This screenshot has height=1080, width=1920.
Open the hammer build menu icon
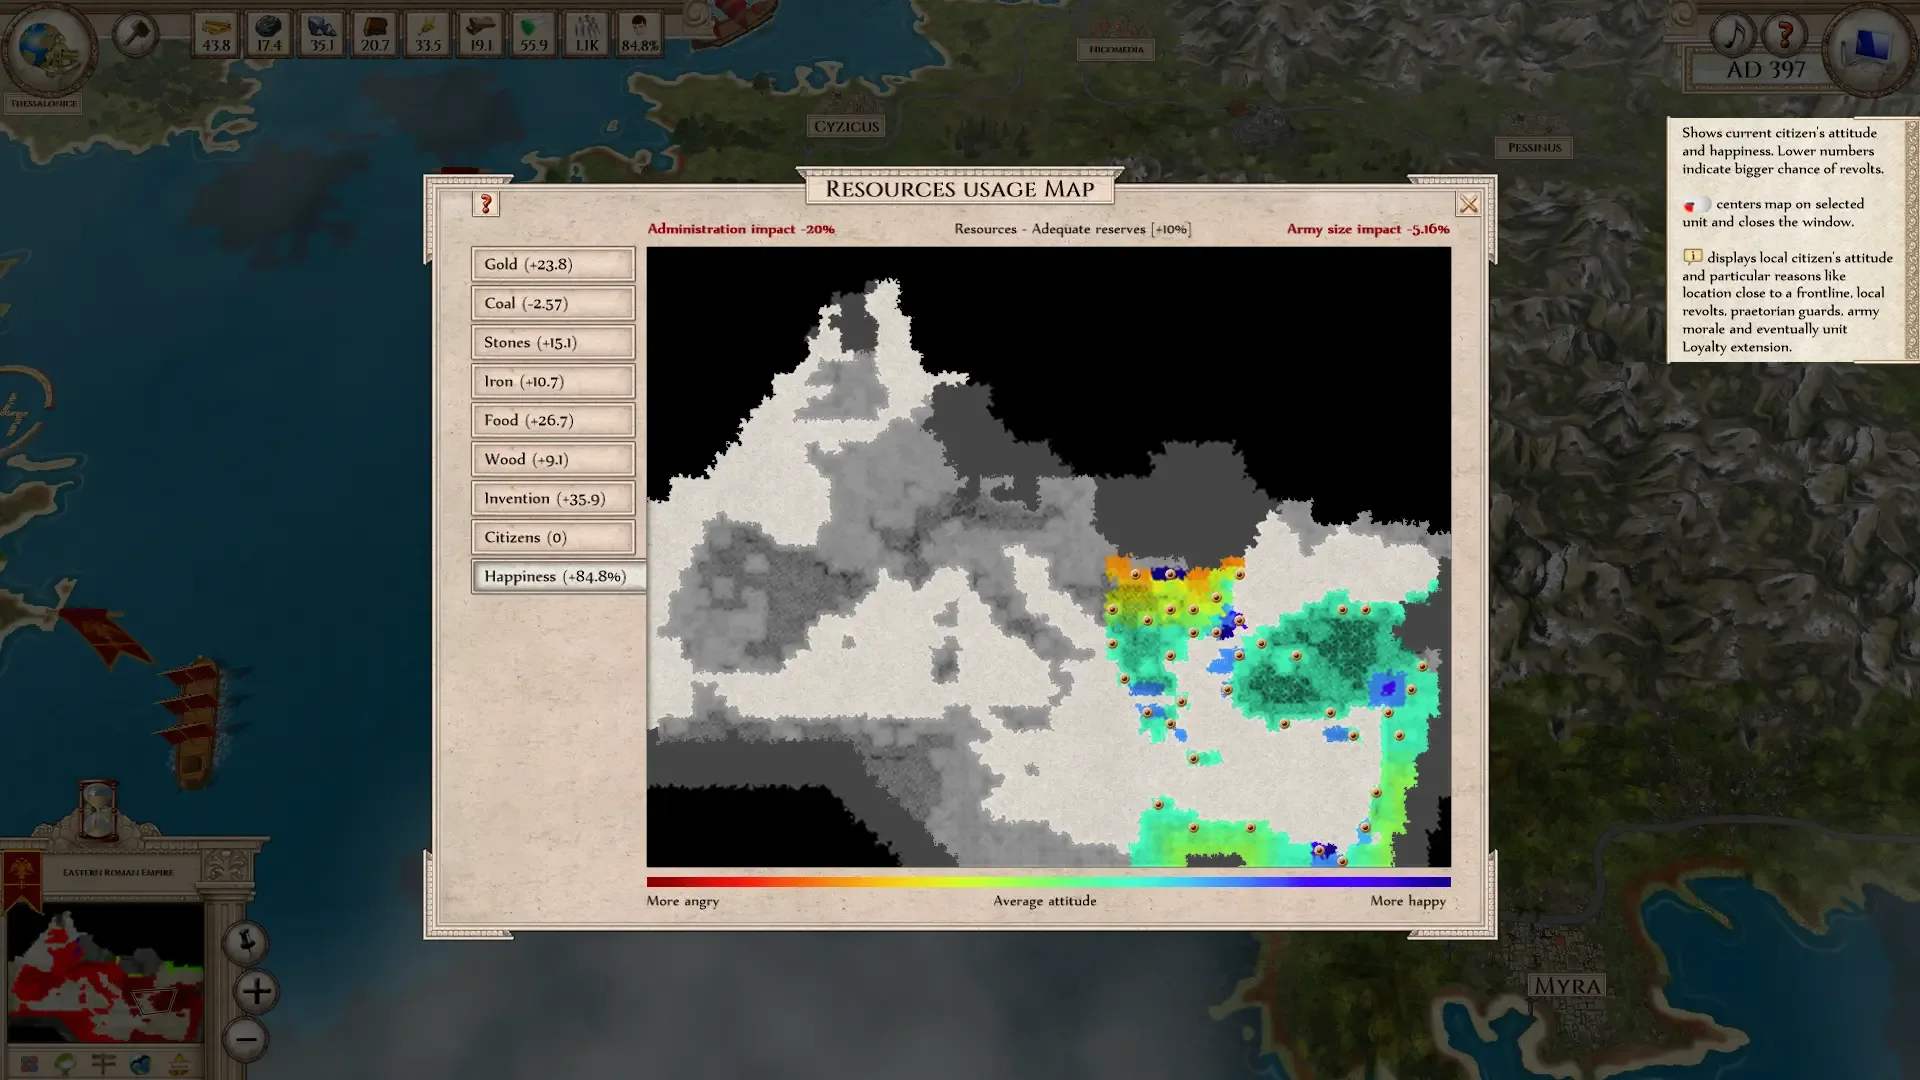tap(135, 35)
